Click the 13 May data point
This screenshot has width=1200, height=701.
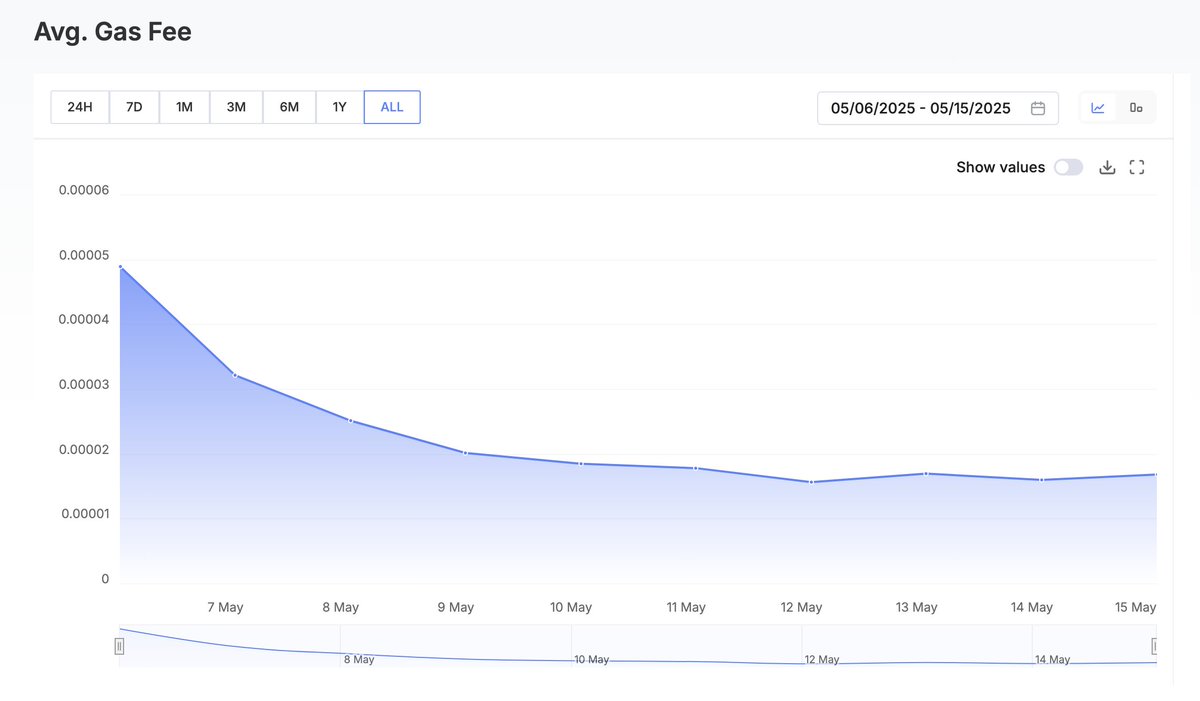[926, 473]
